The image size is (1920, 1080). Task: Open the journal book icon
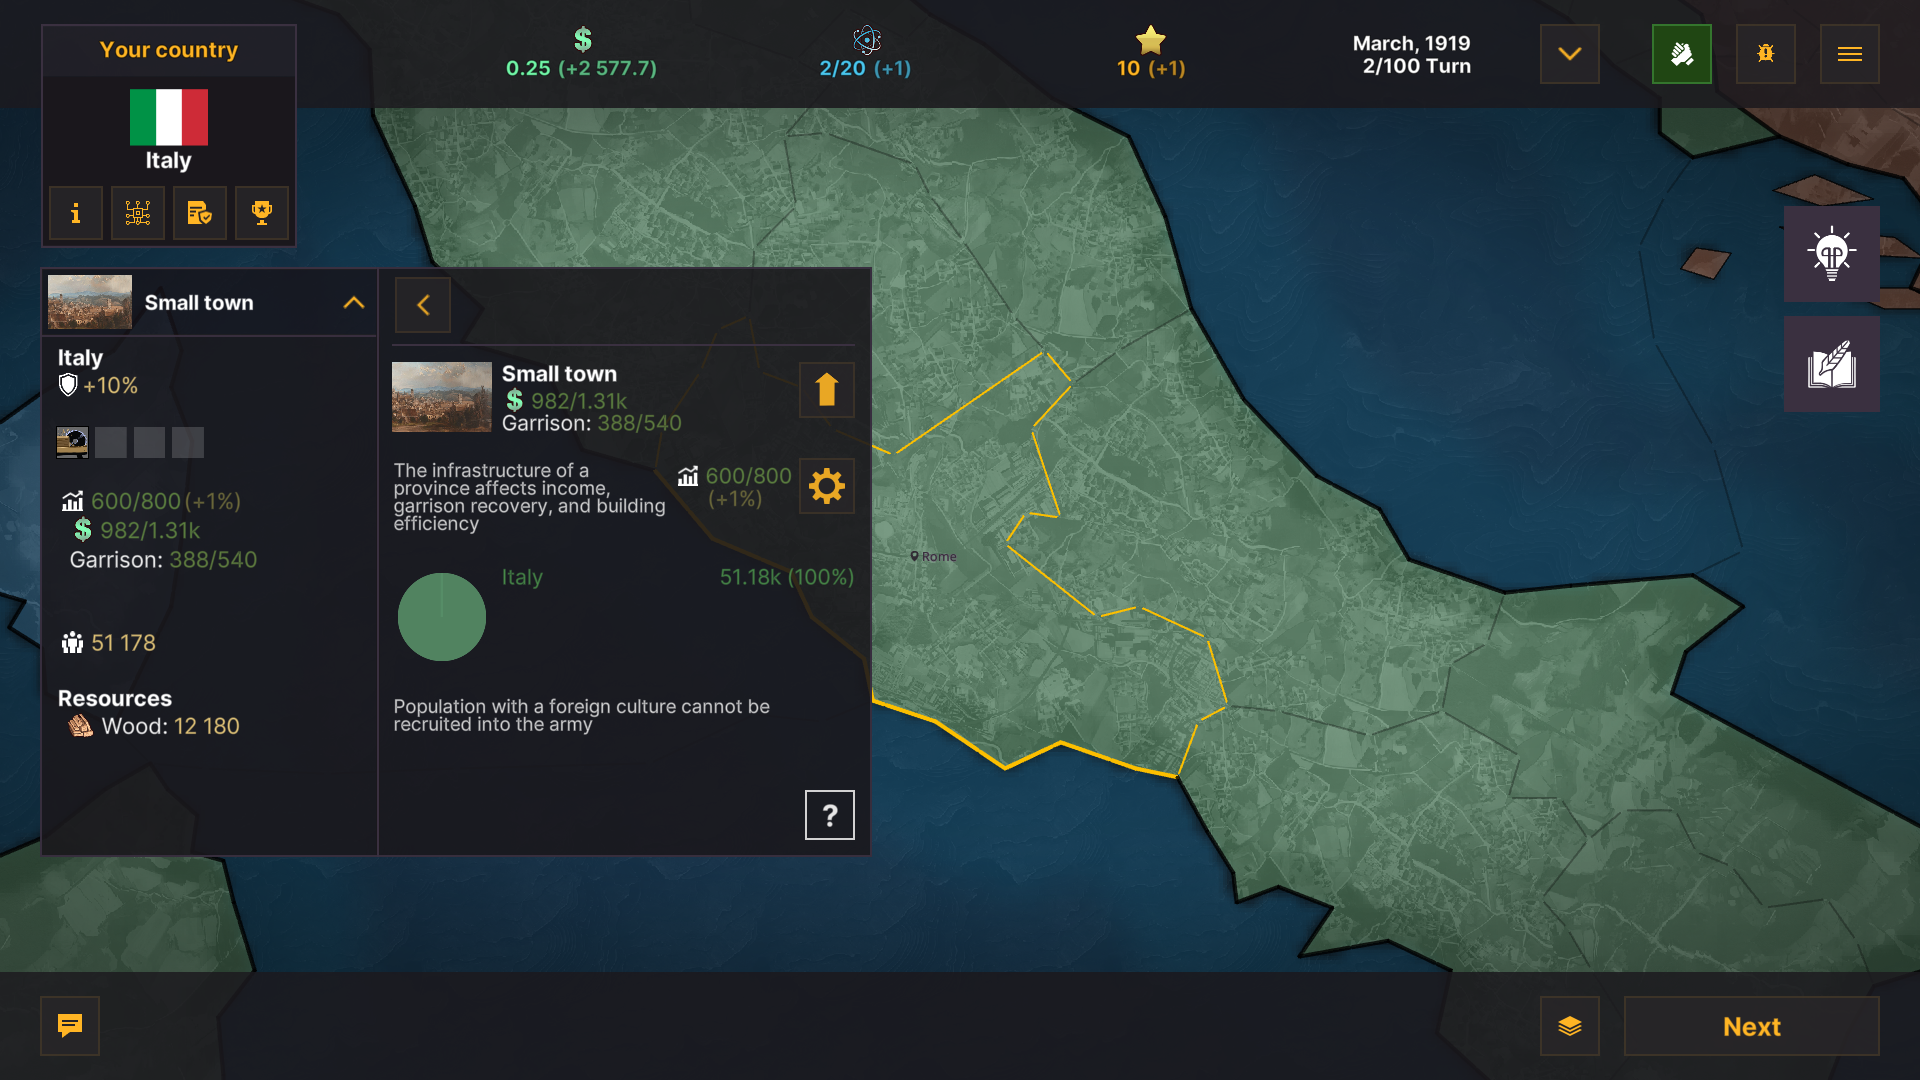pos(1831,363)
